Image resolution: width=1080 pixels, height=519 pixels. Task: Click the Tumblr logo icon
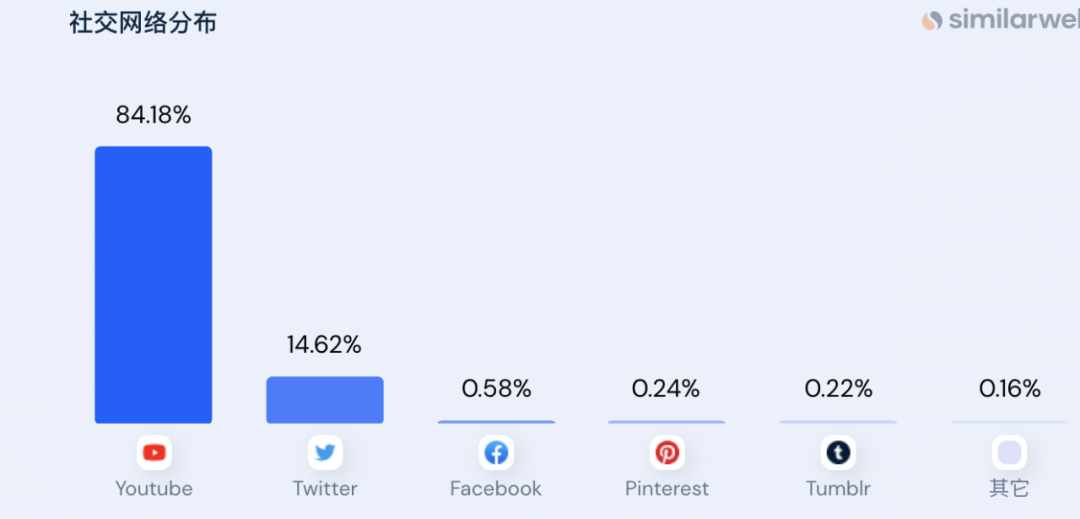[x=838, y=452]
